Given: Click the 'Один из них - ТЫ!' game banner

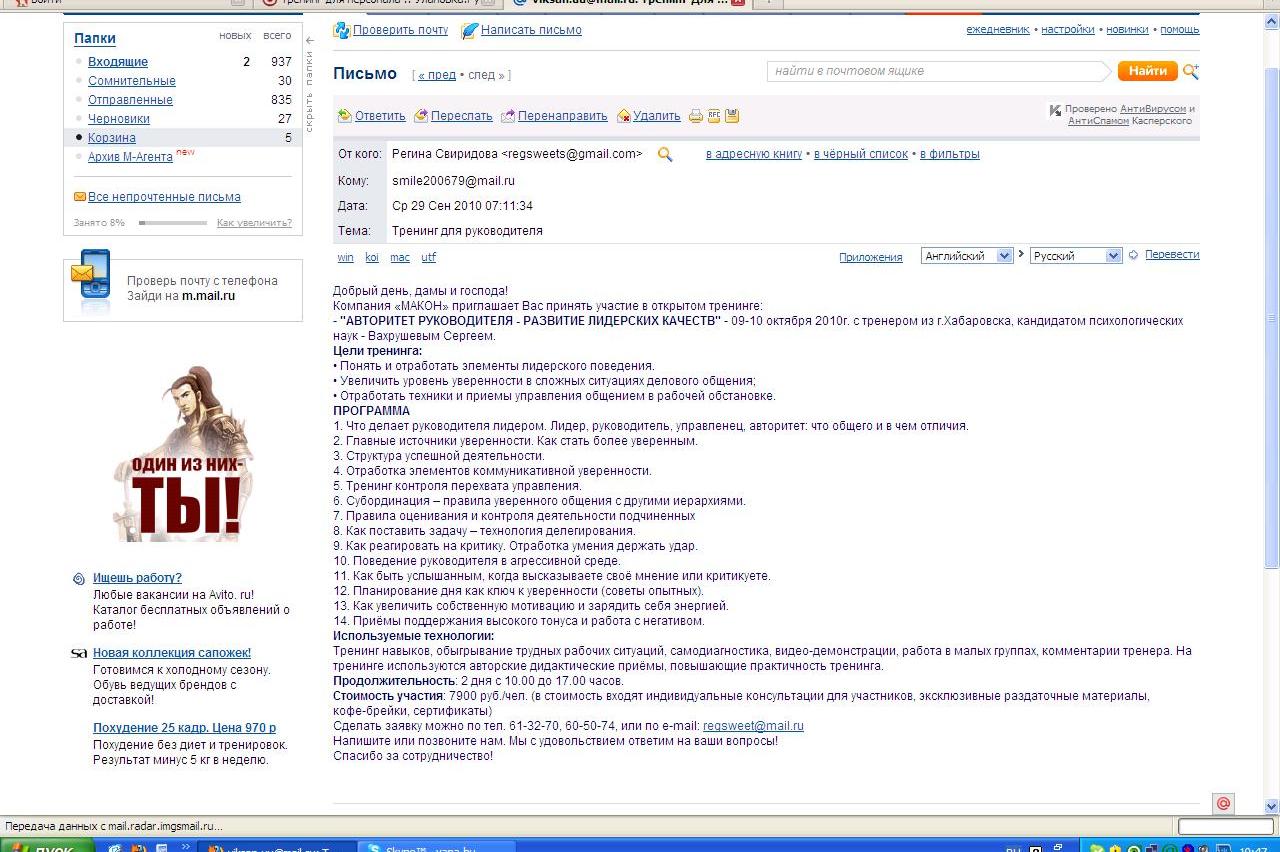Looking at the screenshot, I should tap(183, 454).
